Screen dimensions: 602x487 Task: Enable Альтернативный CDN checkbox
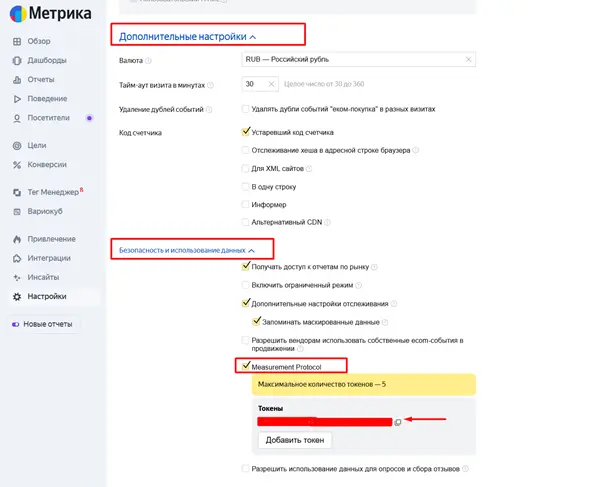tap(246, 222)
